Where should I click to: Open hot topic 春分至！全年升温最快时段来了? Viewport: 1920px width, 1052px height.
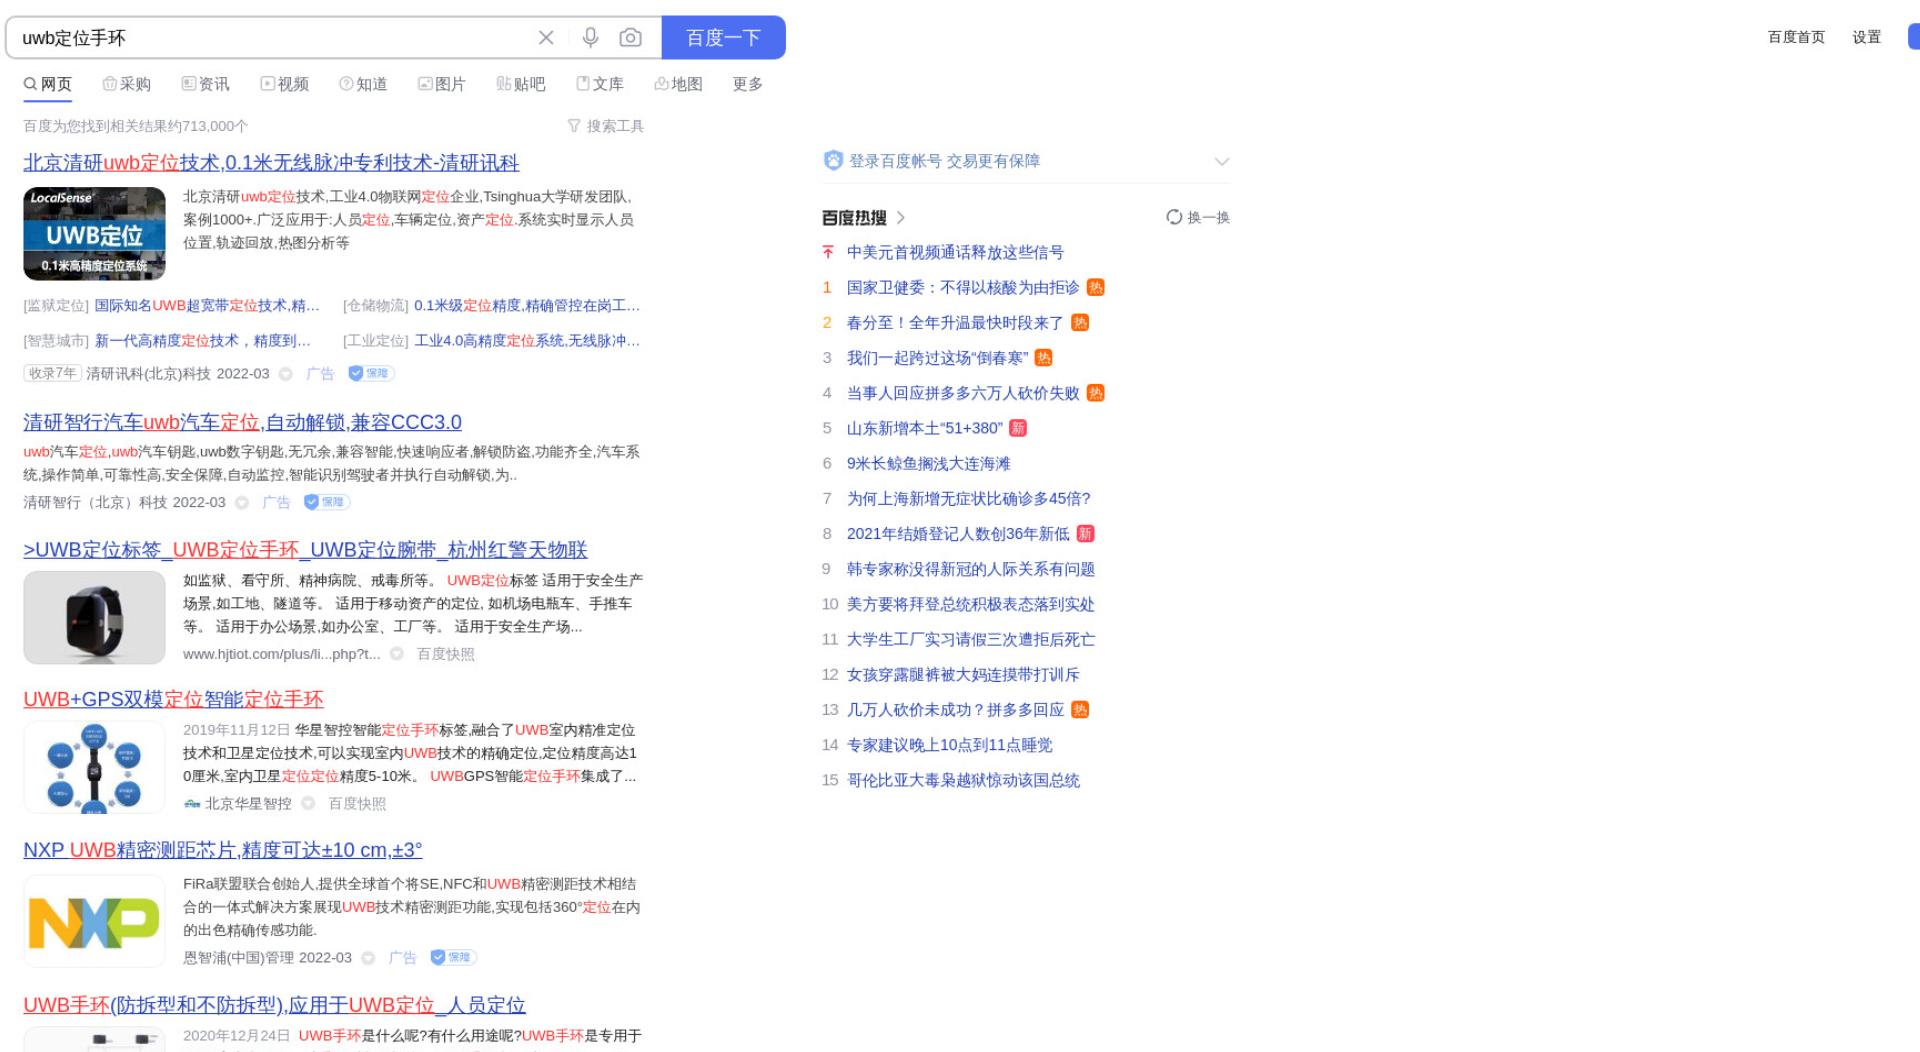click(x=955, y=322)
